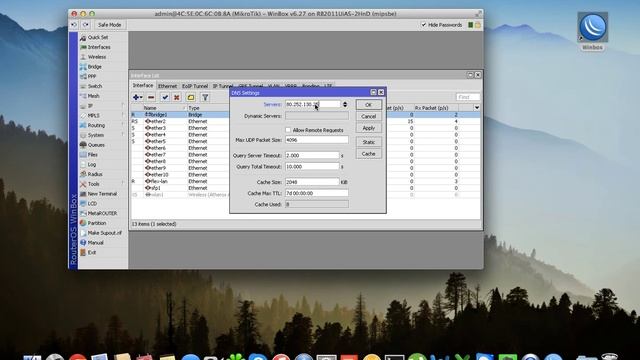This screenshot has height=360, width=640.
Task: Open a New Terminal
Action: [x=102, y=194]
